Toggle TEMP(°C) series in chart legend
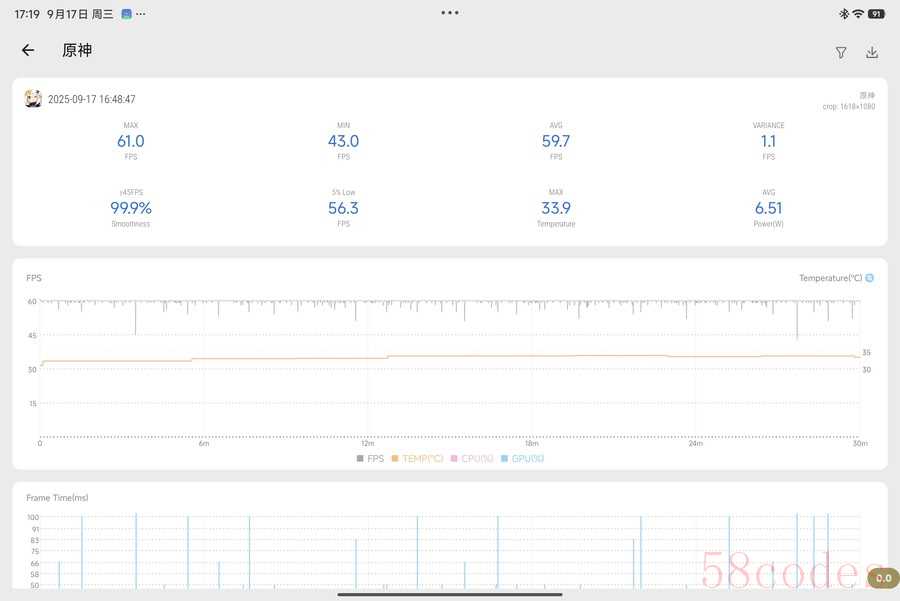This screenshot has width=900, height=601. point(417,459)
